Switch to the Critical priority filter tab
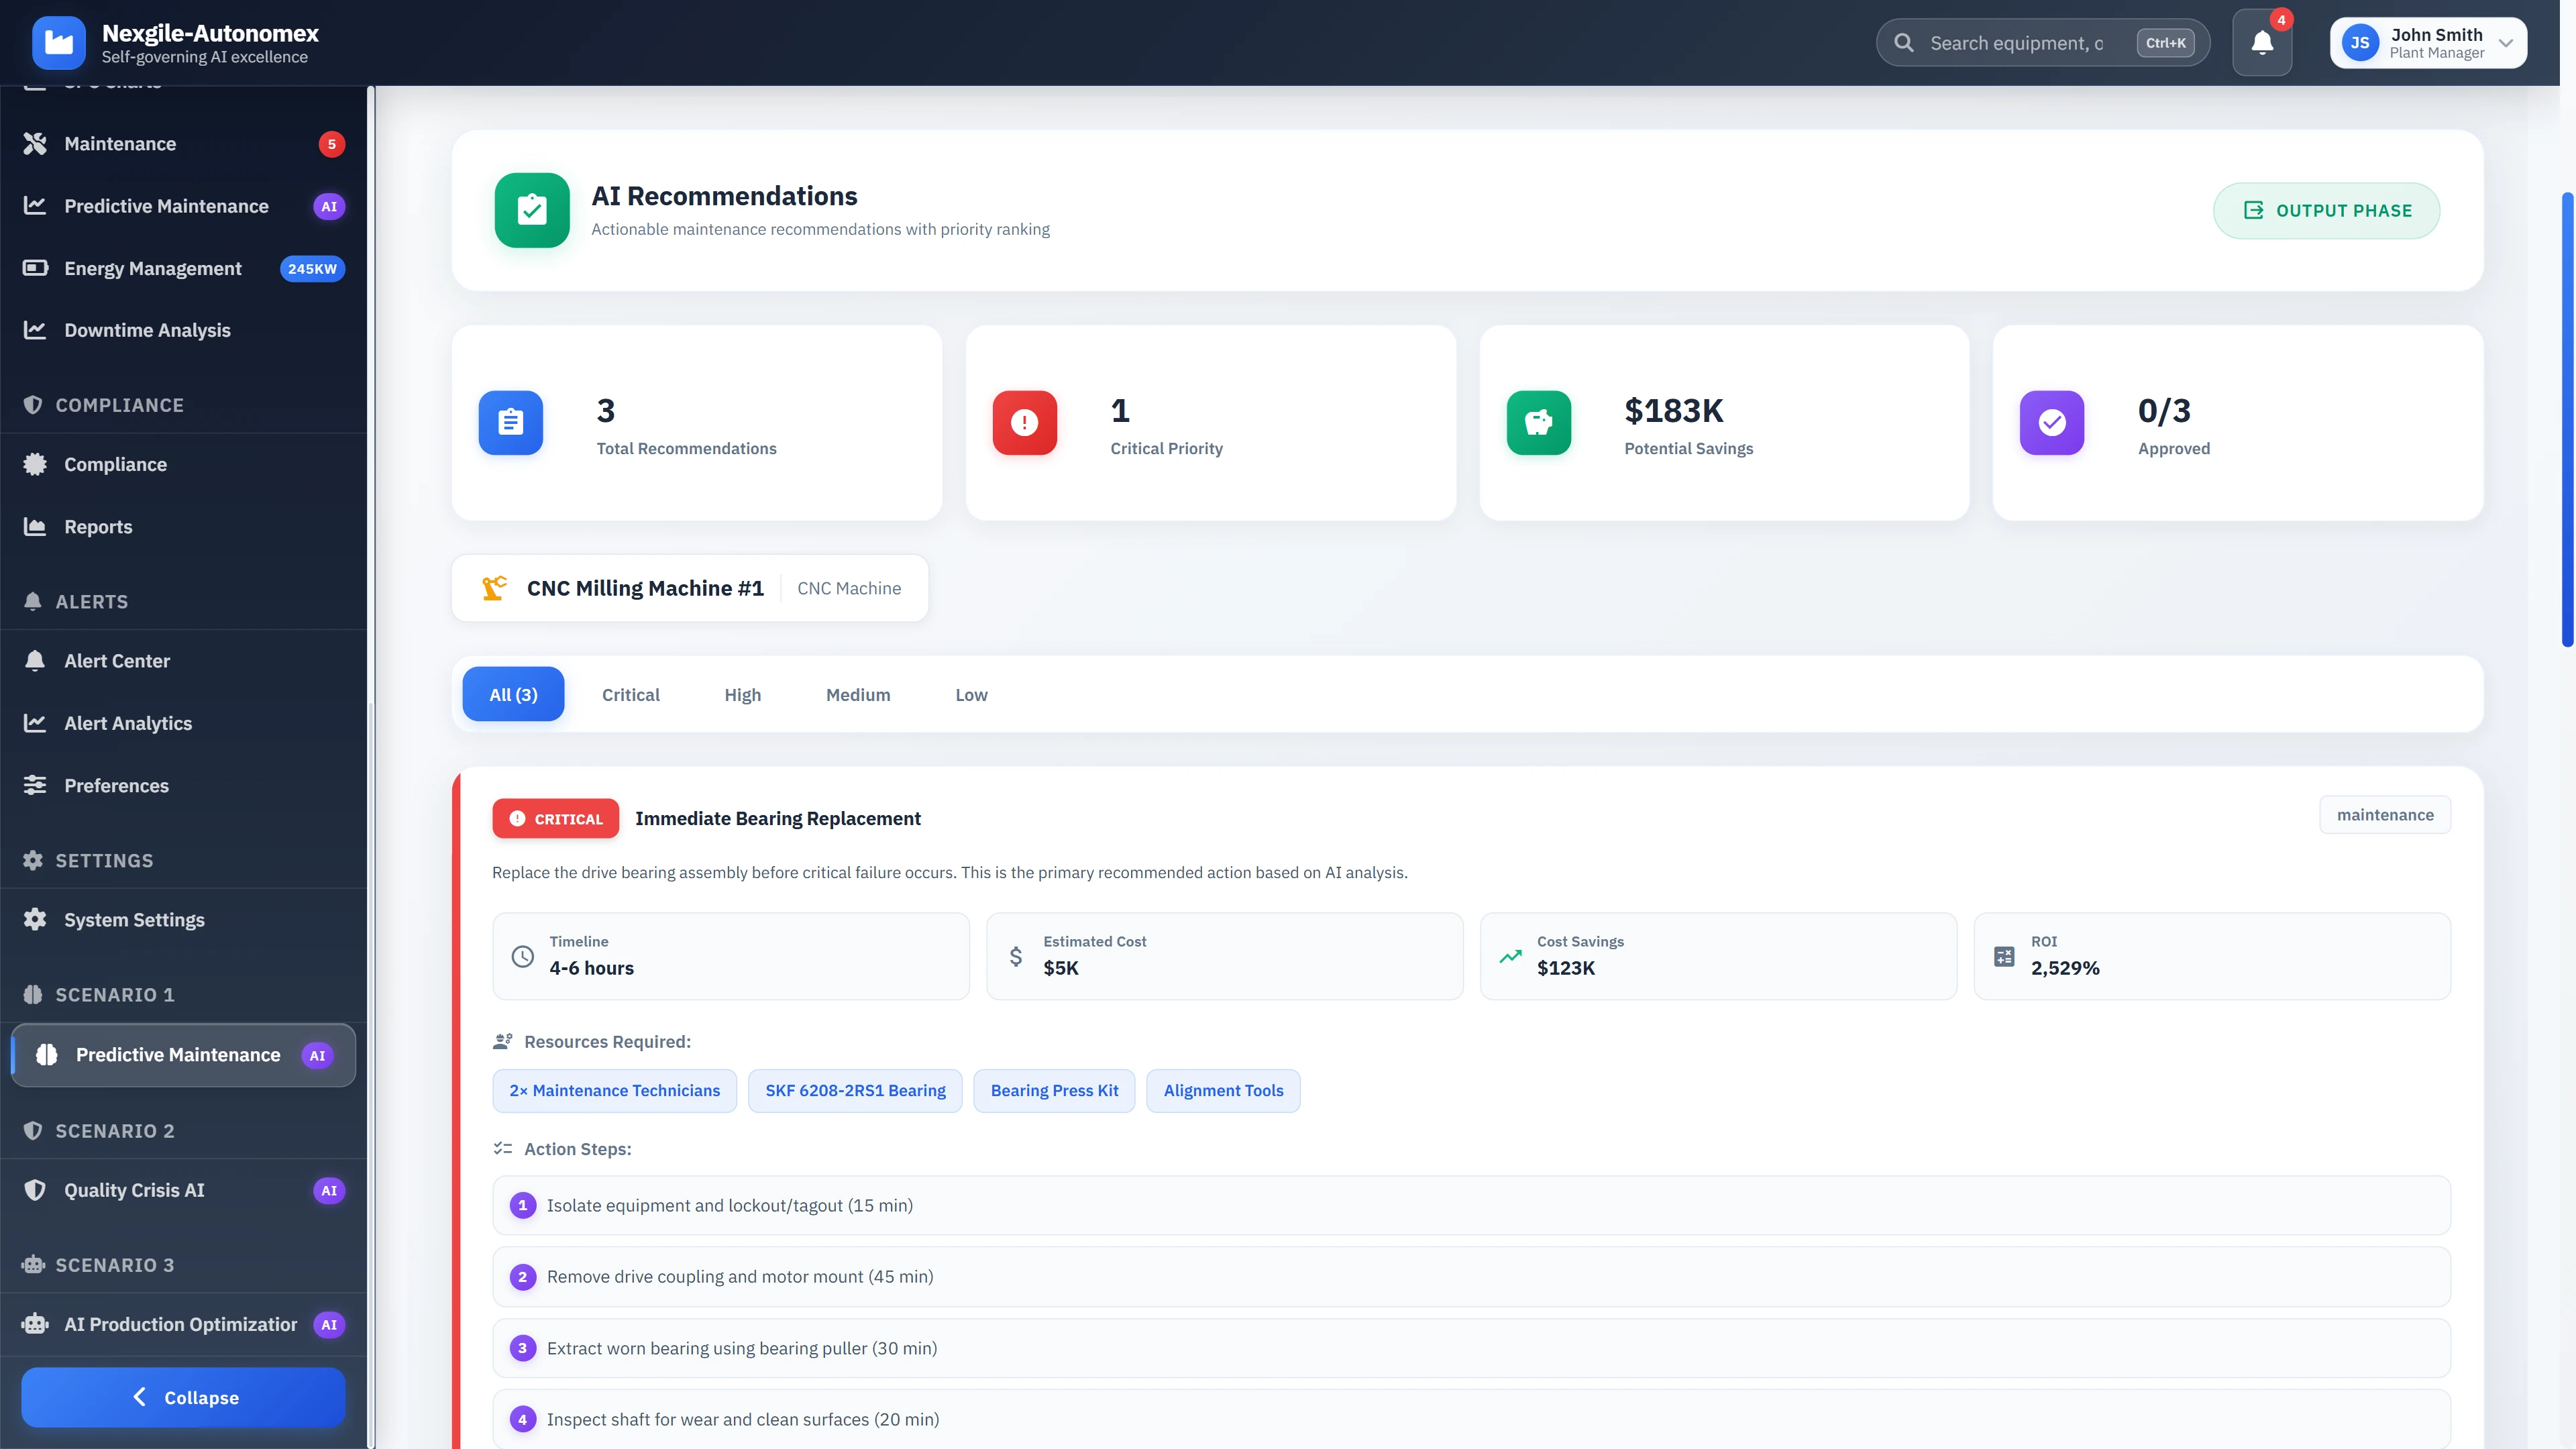The width and height of the screenshot is (2576, 1449). (630, 694)
